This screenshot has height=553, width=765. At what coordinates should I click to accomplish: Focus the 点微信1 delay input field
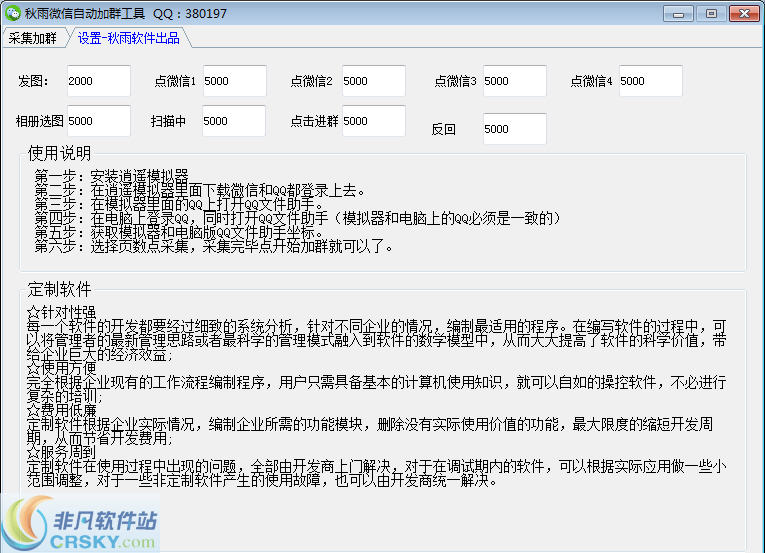tap(235, 81)
